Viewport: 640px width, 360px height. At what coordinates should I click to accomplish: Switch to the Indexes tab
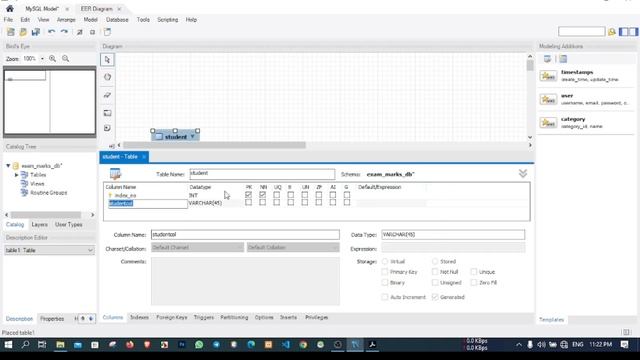point(139,317)
